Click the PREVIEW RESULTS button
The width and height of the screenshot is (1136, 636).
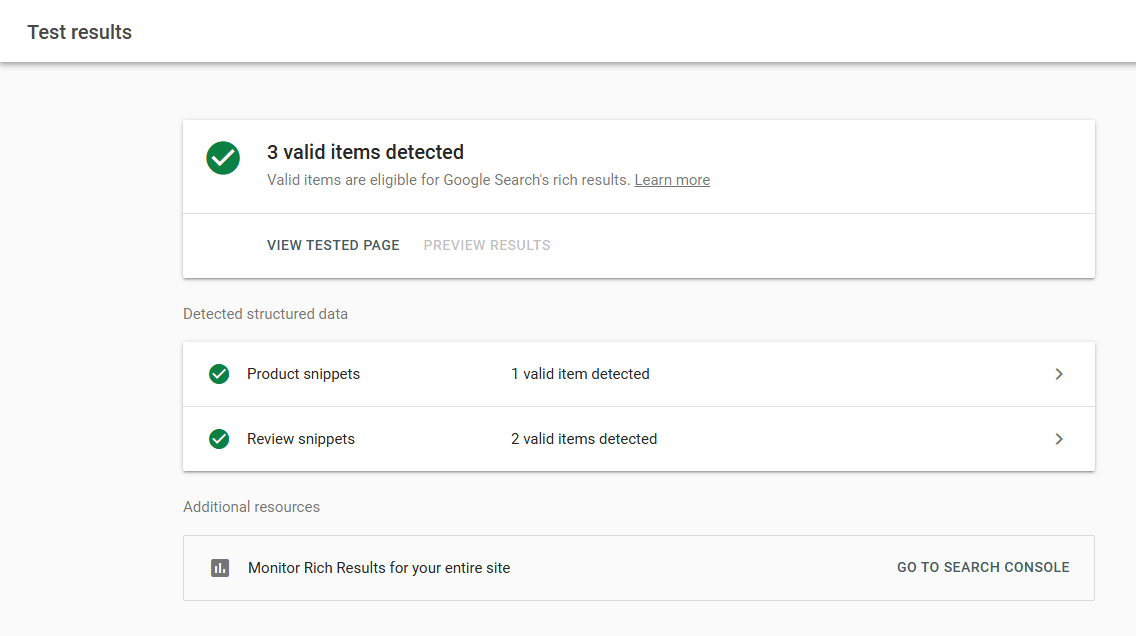tap(487, 245)
